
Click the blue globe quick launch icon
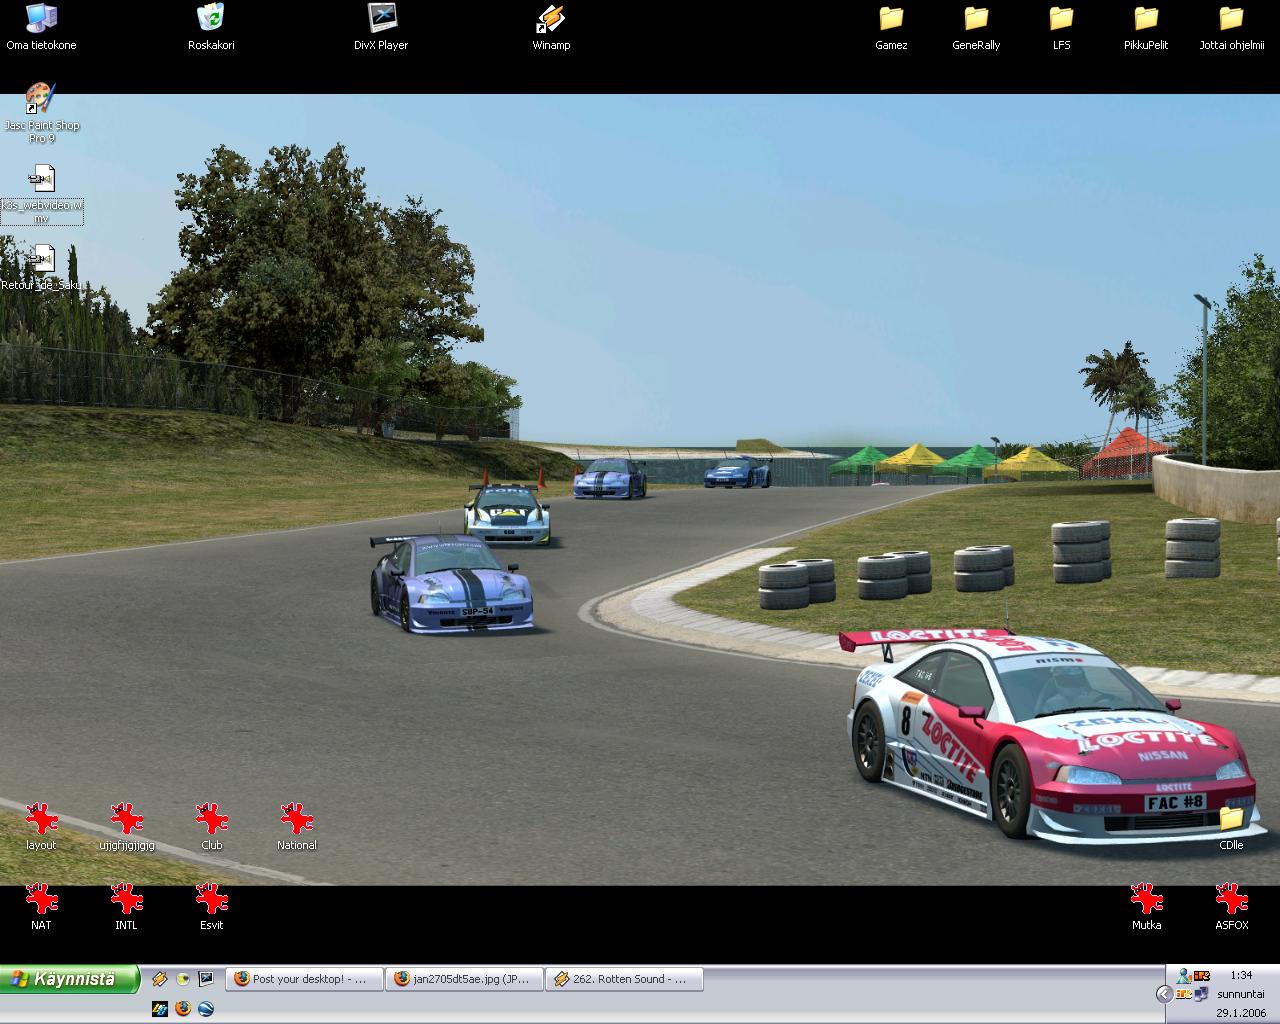[x=206, y=1009]
